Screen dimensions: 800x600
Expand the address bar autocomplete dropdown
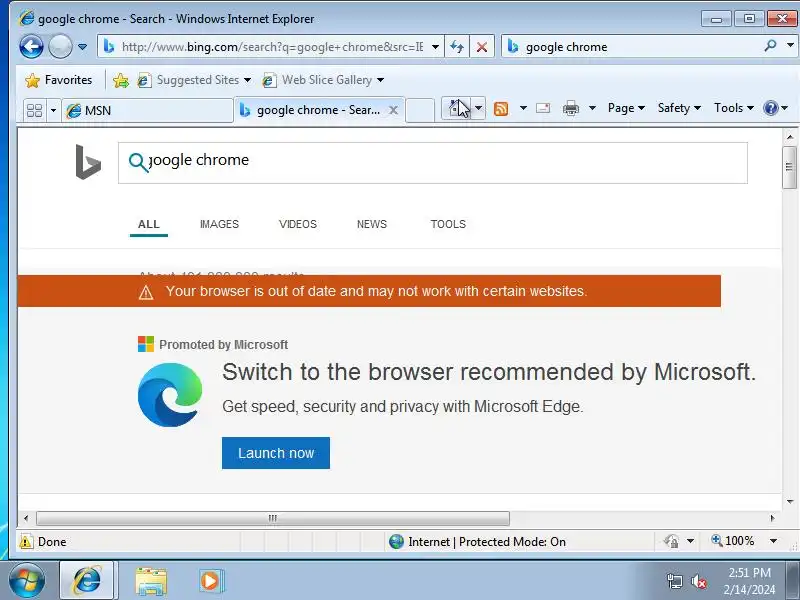coord(435,47)
